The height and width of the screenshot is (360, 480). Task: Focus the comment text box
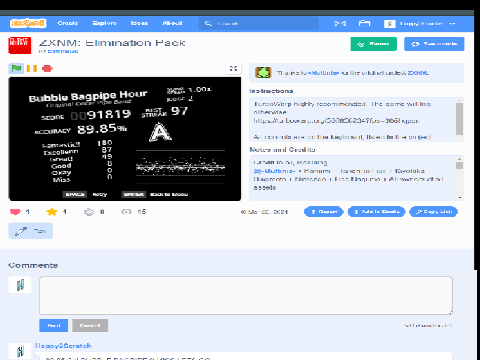(246, 295)
